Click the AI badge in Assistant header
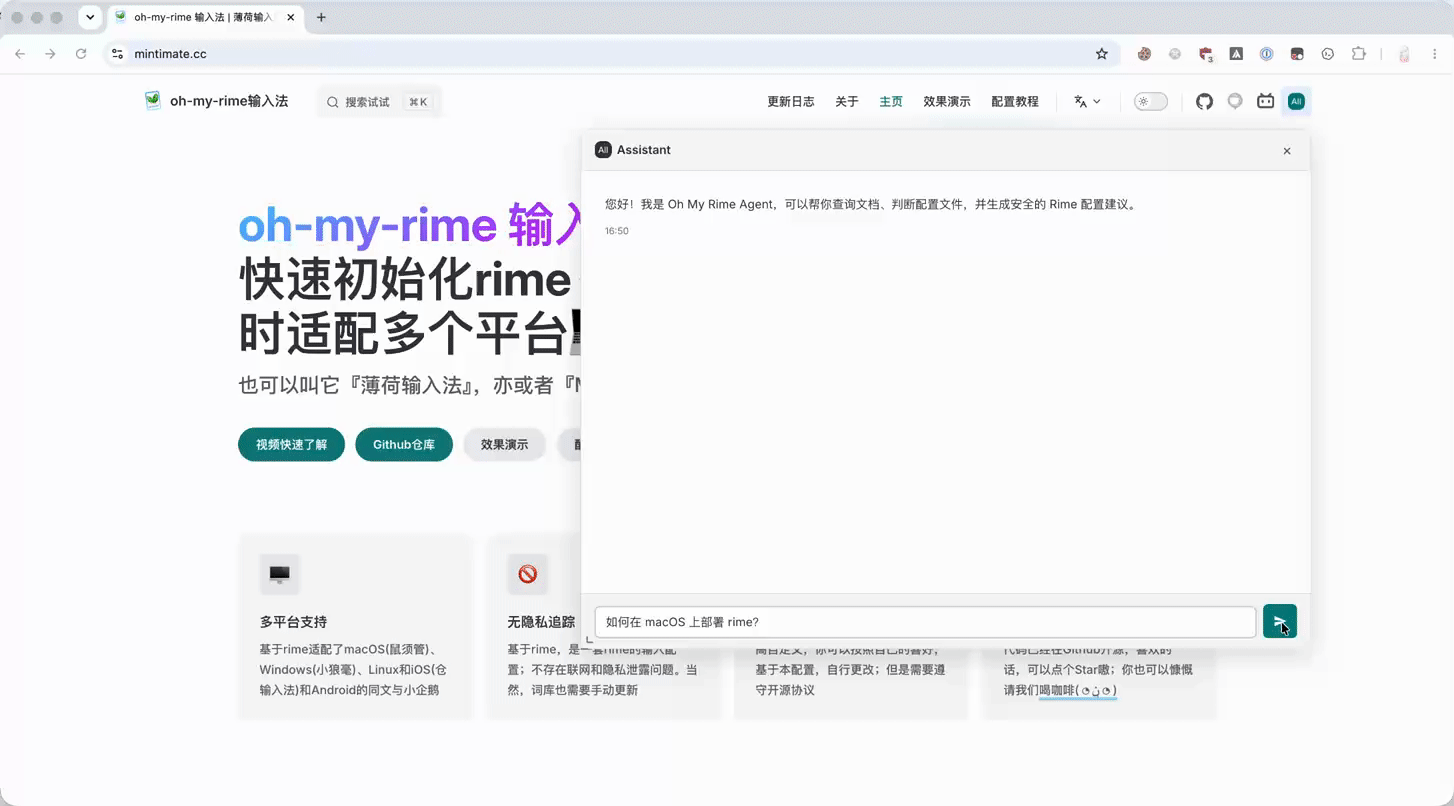 (x=603, y=150)
